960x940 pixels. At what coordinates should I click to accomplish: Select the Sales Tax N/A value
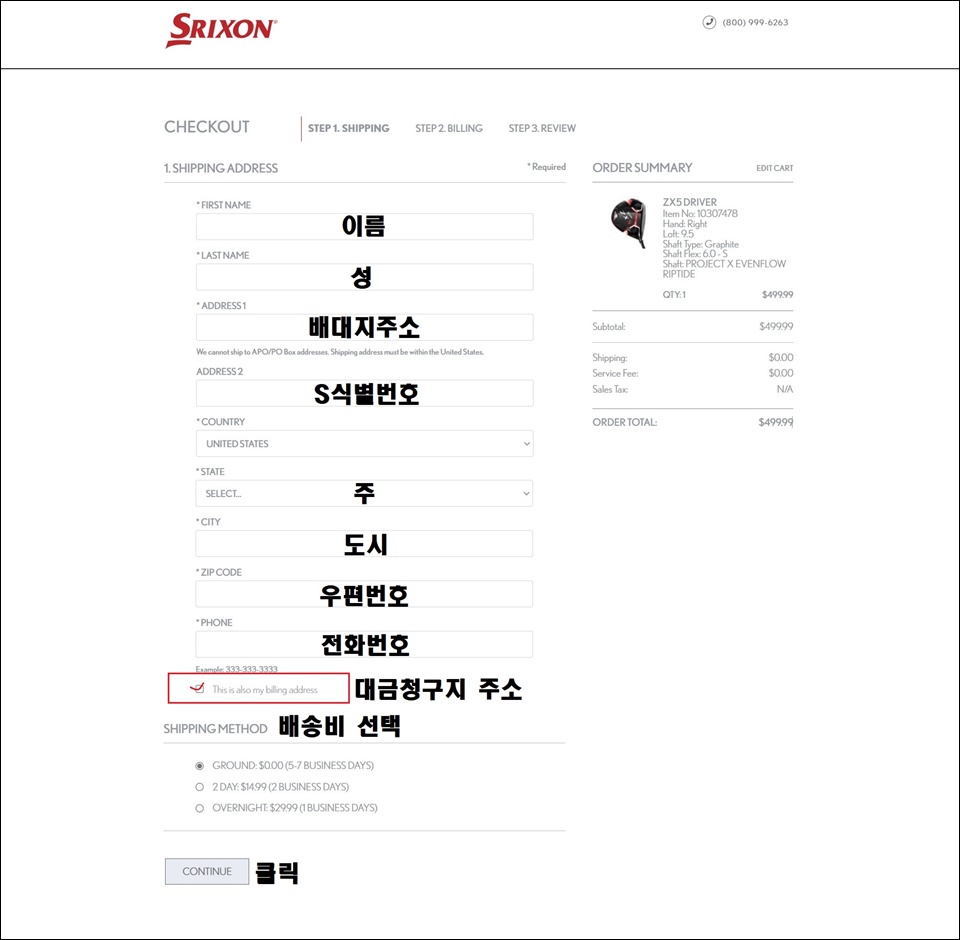click(785, 389)
